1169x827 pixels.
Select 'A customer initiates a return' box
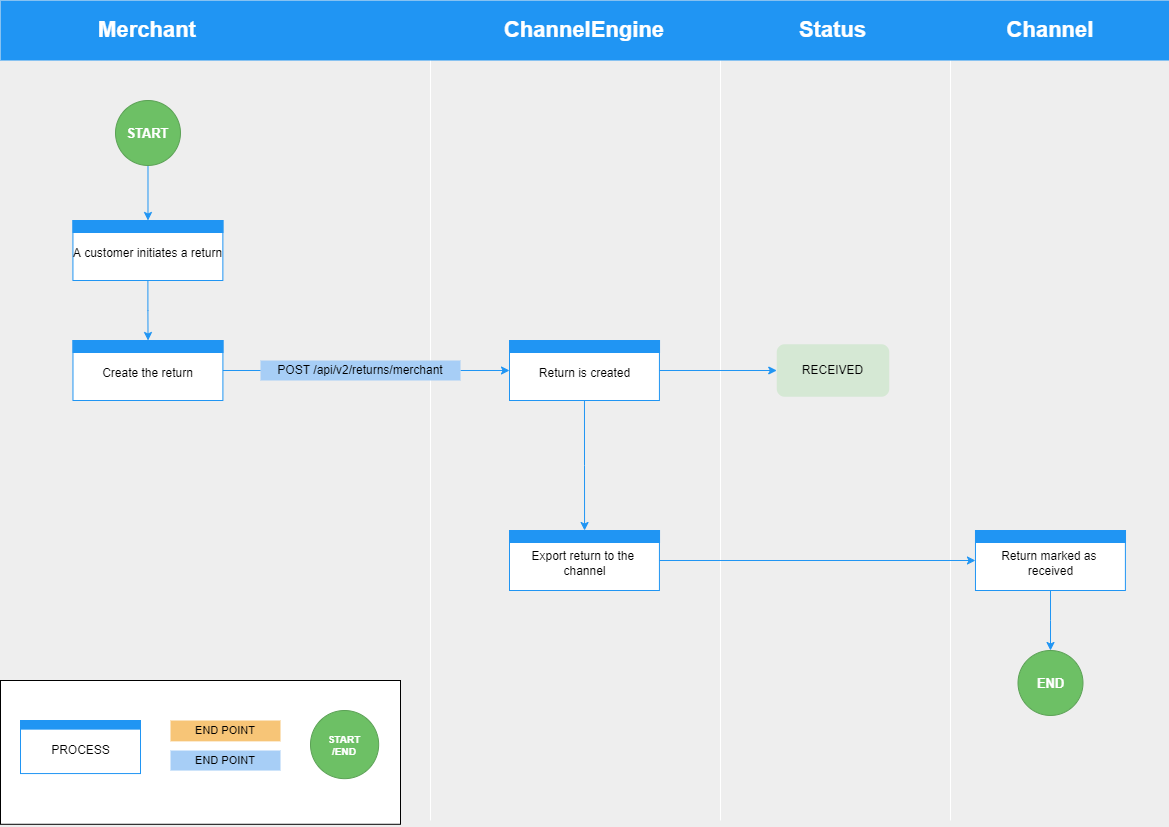coord(148,251)
